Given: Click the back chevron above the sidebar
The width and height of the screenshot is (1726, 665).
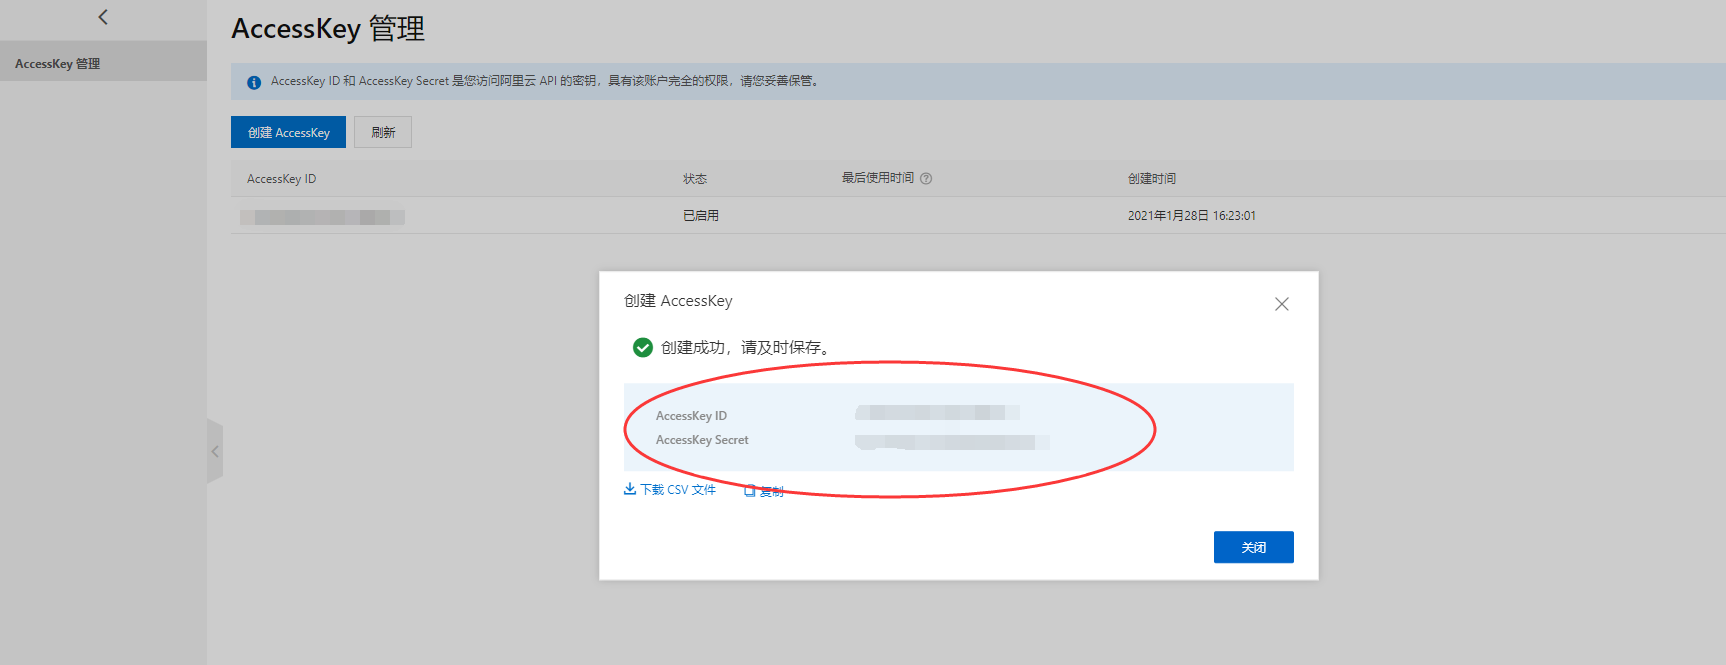Looking at the screenshot, I should (103, 17).
